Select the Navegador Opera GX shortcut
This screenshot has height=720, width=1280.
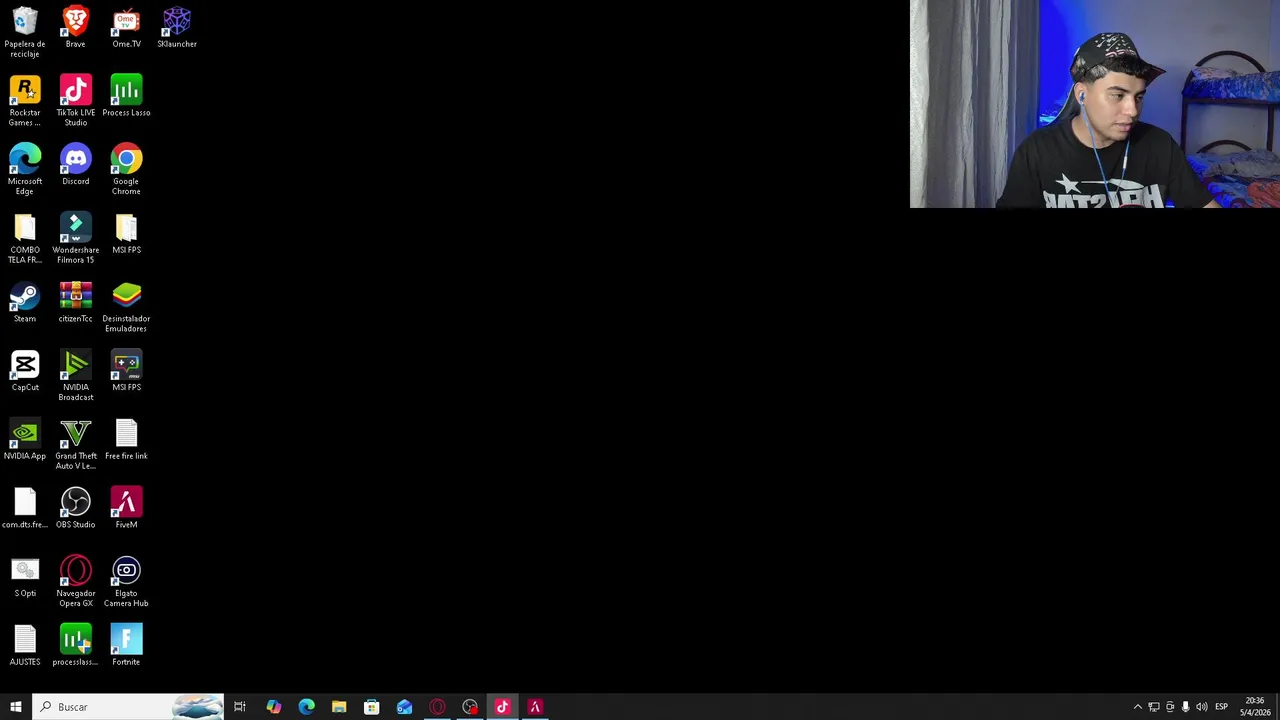(76, 582)
